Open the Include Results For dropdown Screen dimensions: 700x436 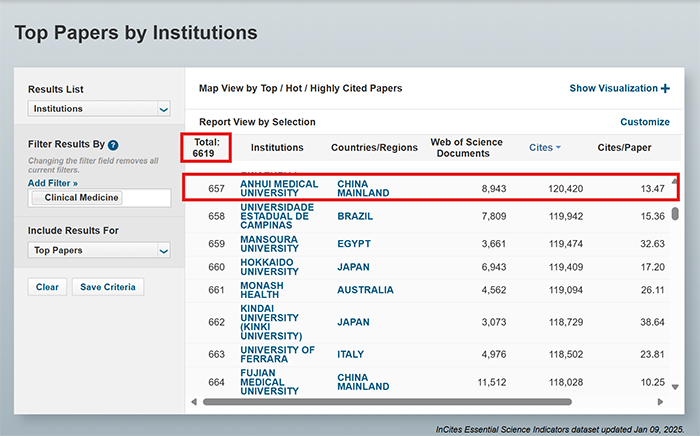[x=99, y=251]
